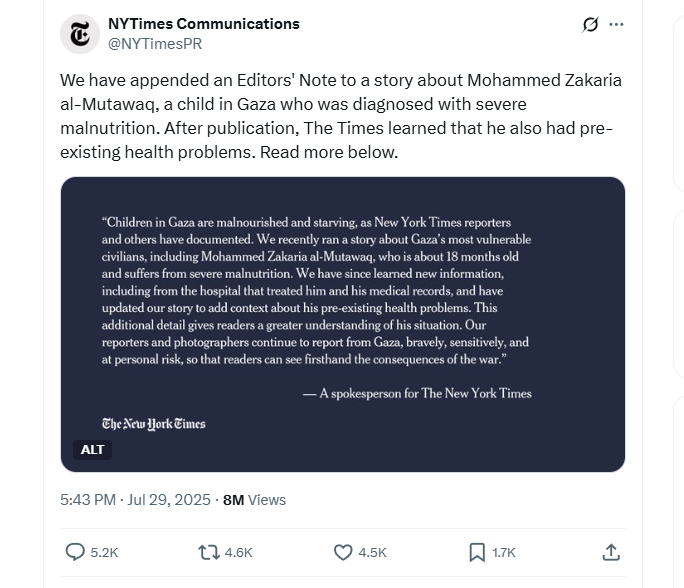The image size is (684, 588).
Task: Click the 1.7K bookmarks count
Action: coord(504,552)
